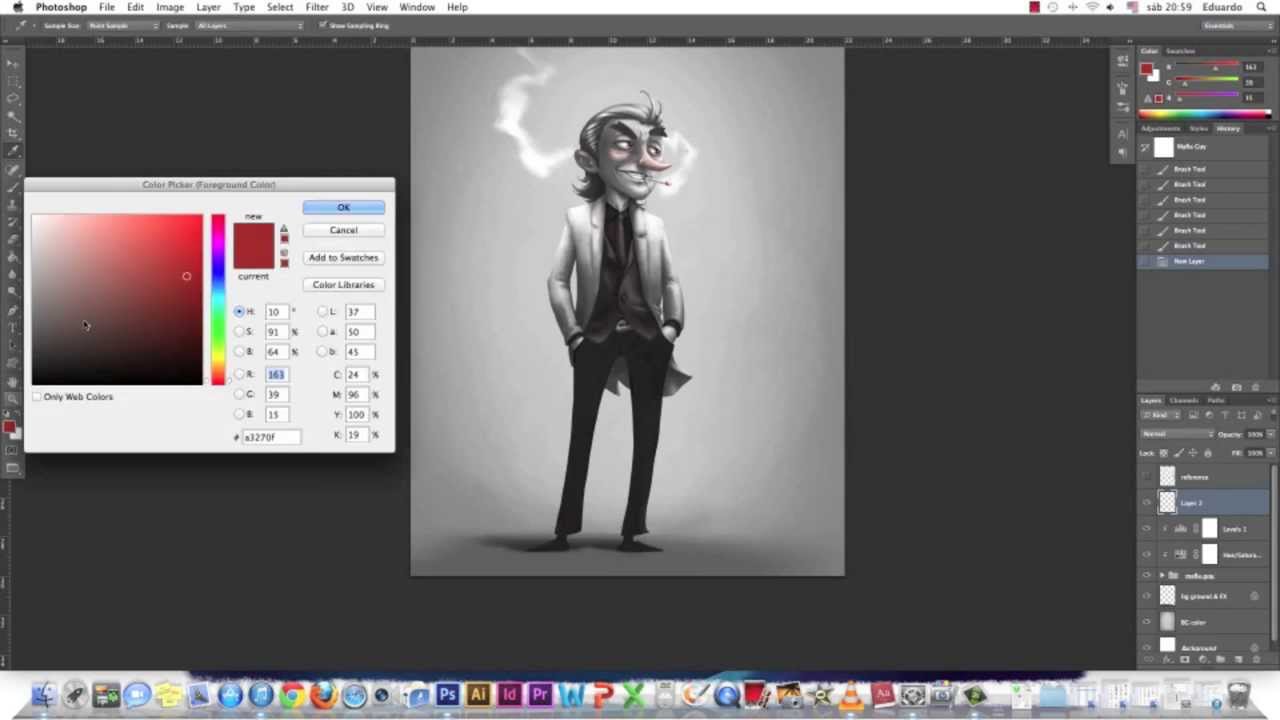Select the L lightness radio button

point(323,311)
